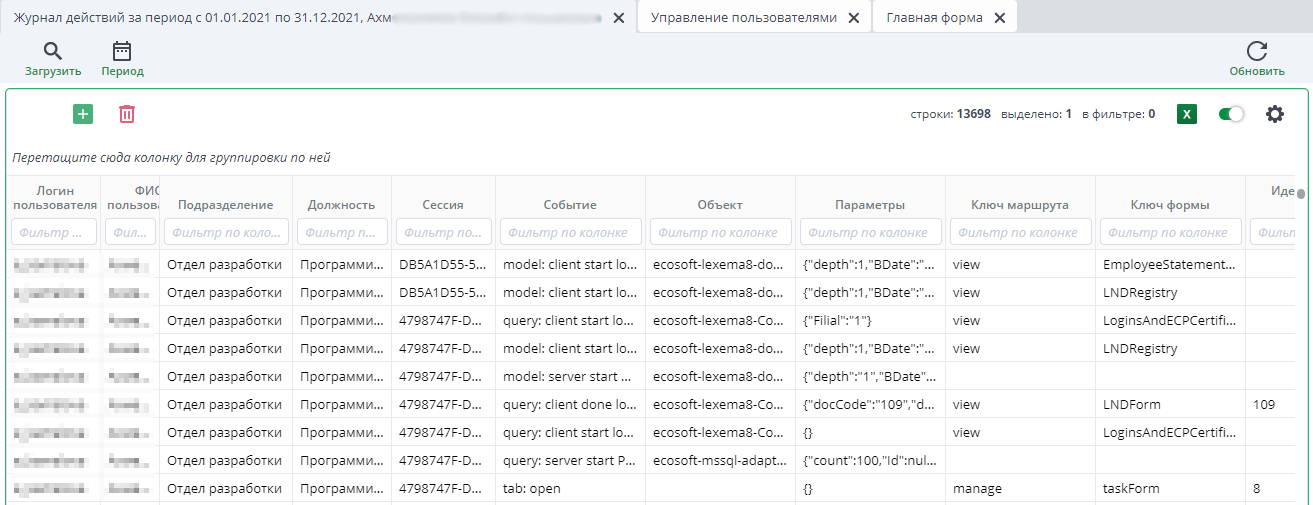Click the Обновить refresh icon
This screenshot has width=1313, height=505.
(1257, 52)
